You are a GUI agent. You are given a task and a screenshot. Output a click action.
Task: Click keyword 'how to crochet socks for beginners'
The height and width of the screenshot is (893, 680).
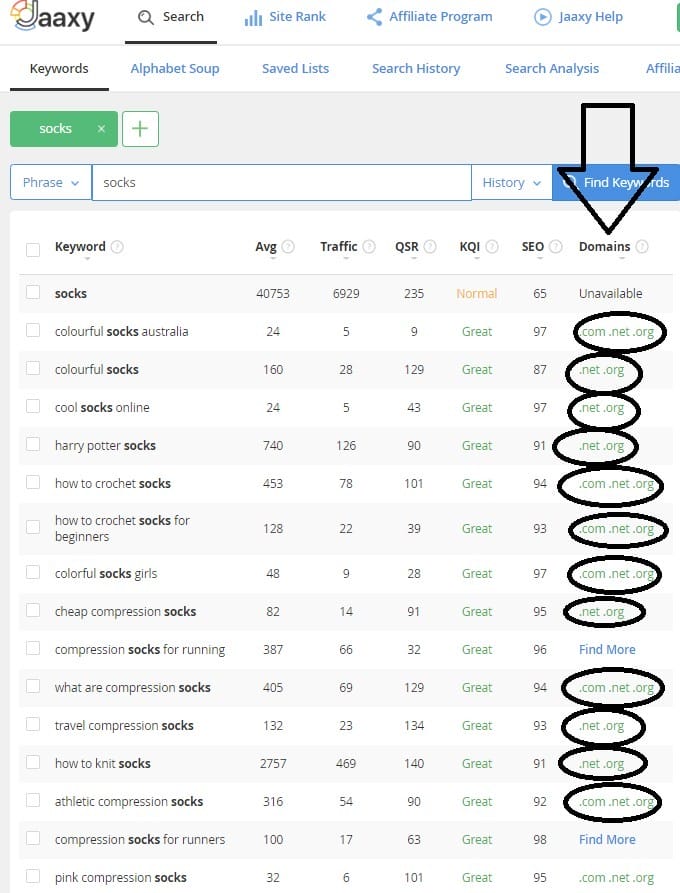pos(122,529)
